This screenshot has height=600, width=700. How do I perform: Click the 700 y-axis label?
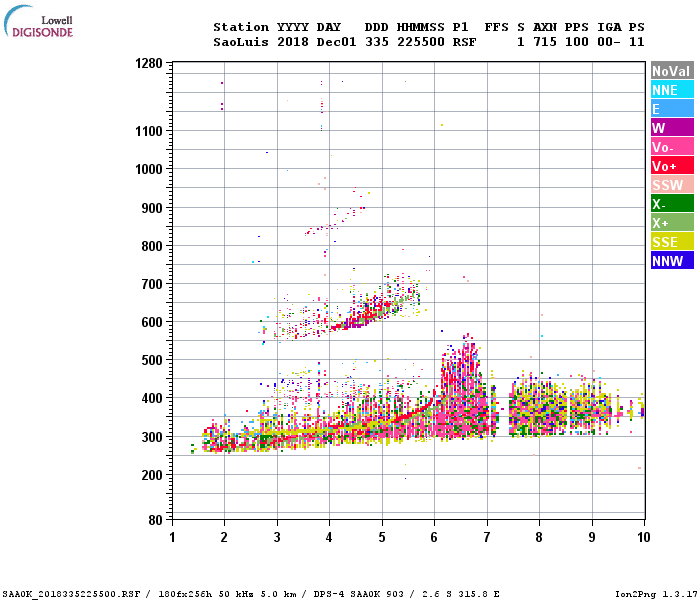click(x=152, y=284)
